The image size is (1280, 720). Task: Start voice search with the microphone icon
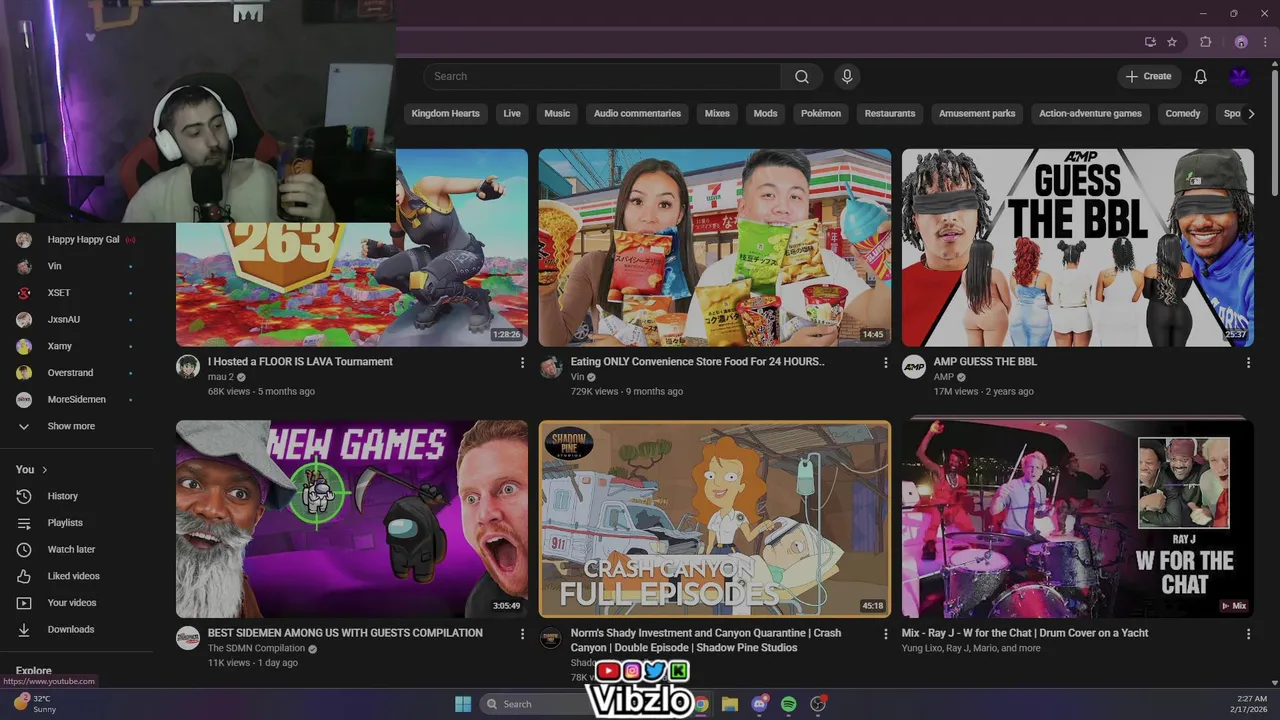(x=847, y=77)
